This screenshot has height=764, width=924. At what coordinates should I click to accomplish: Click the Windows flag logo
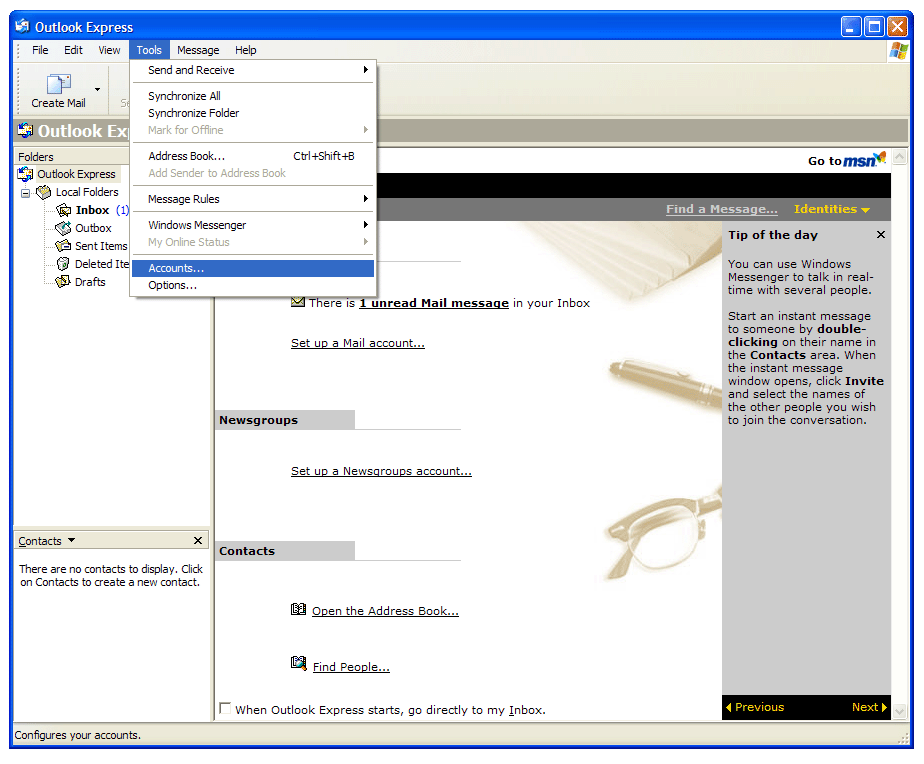point(899,51)
